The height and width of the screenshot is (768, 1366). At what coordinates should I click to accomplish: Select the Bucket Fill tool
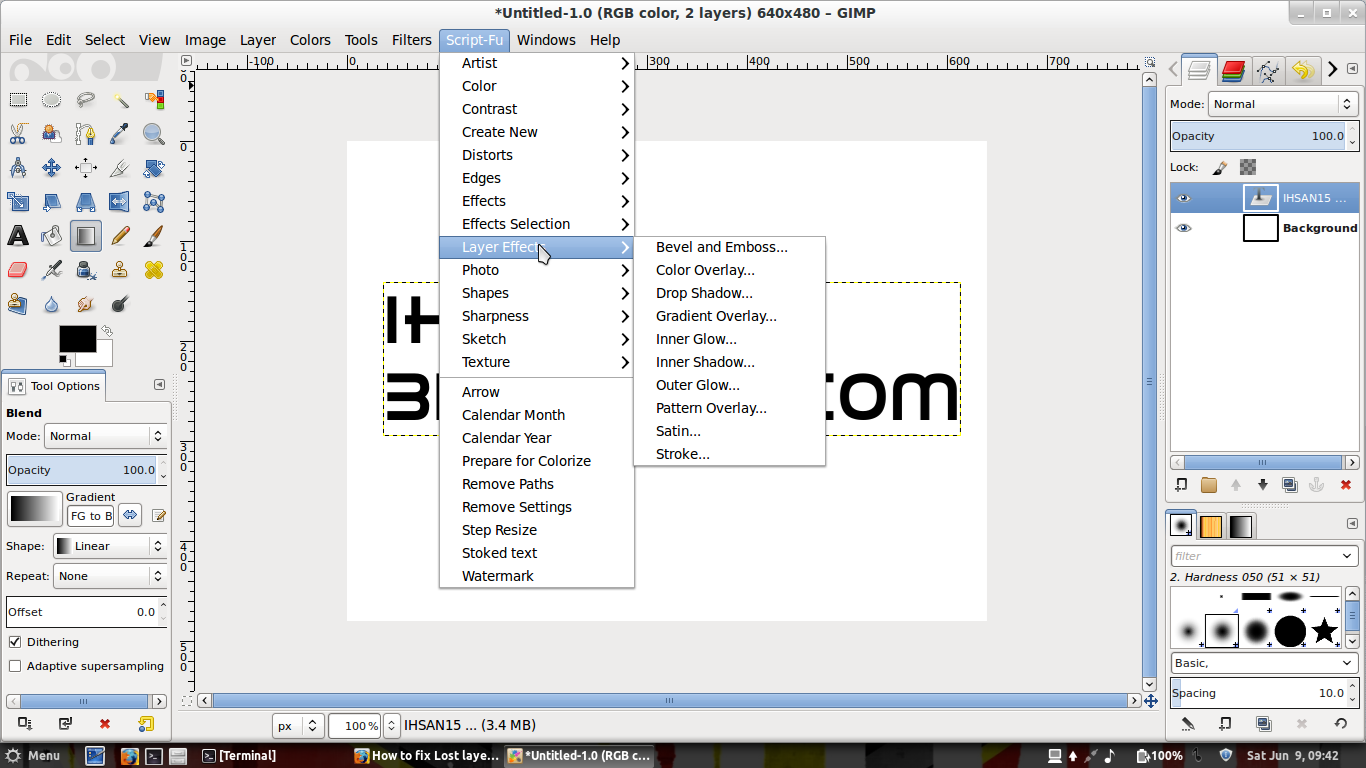click(52, 236)
